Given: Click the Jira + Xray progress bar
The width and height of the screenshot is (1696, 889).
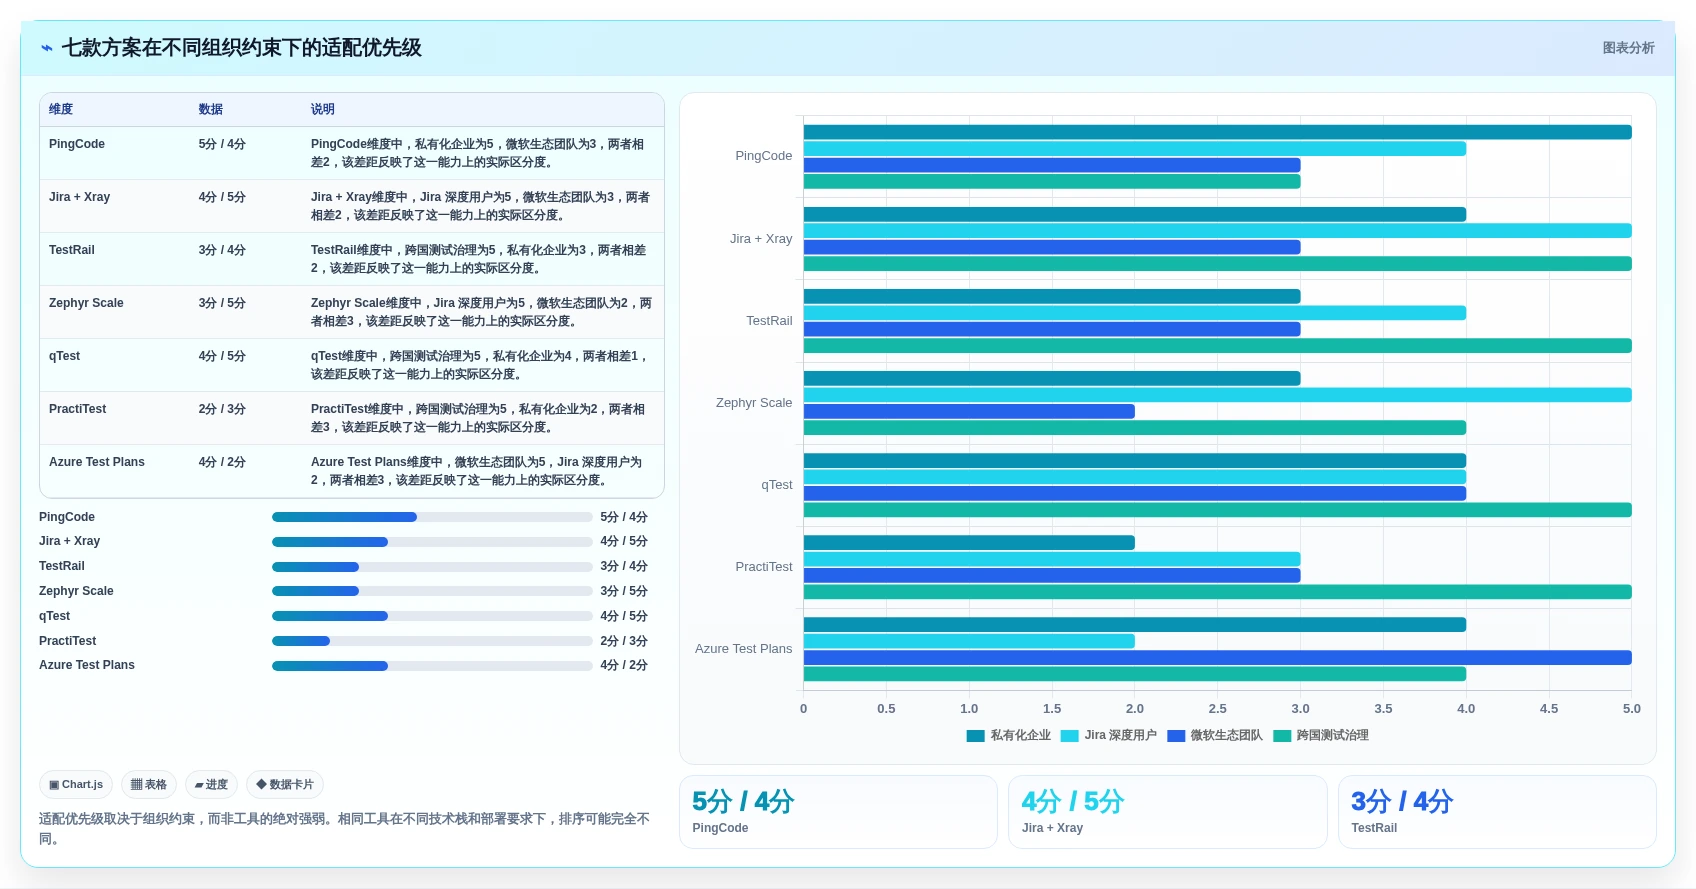Looking at the screenshot, I should 432,542.
